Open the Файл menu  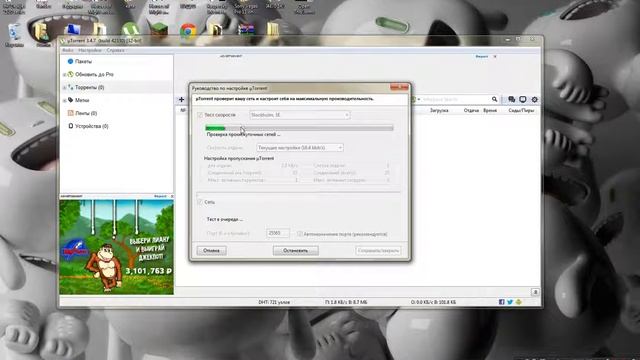coord(68,50)
